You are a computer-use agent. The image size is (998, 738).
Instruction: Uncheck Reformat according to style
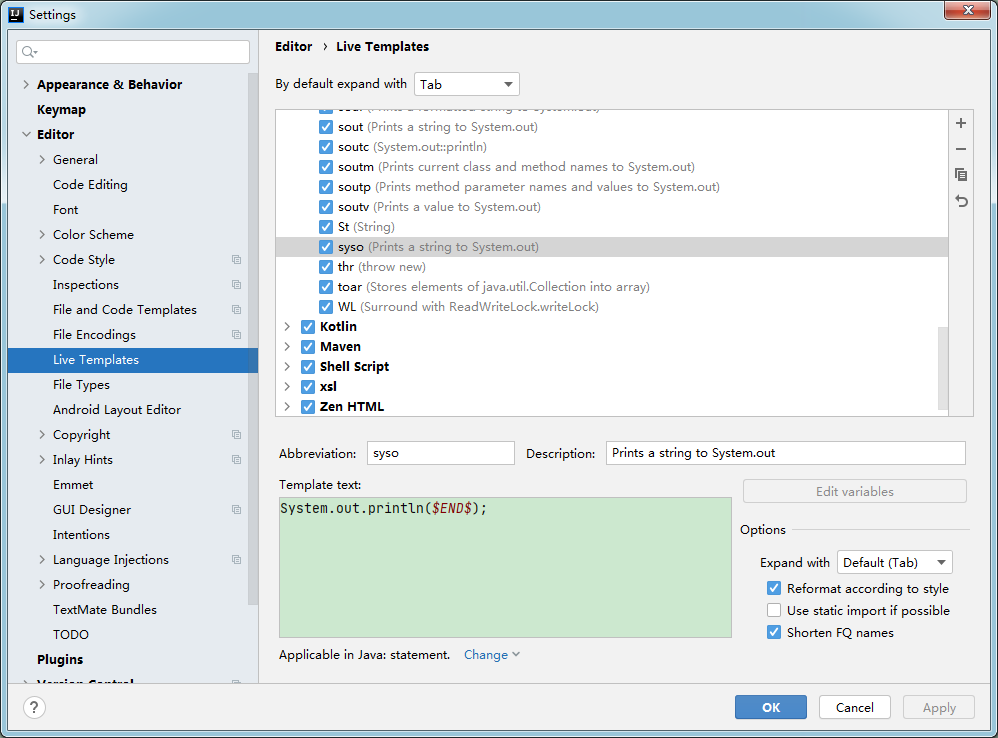coord(774,589)
